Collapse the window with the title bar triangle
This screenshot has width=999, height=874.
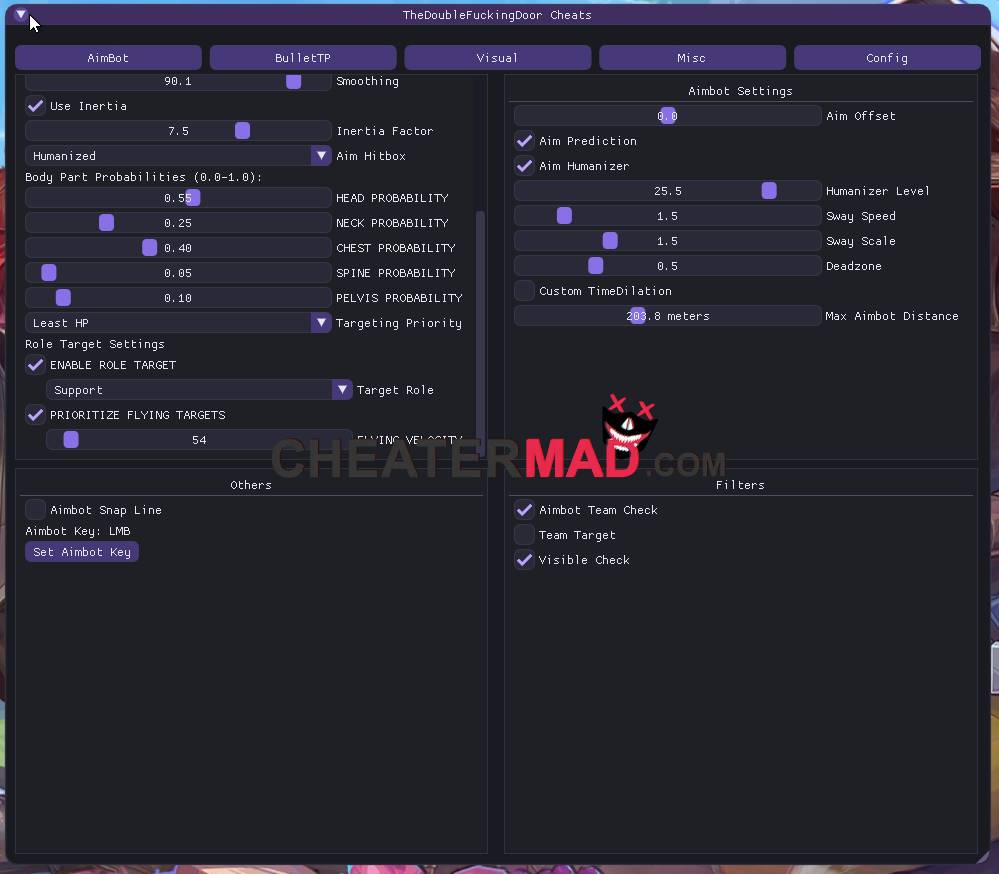[20, 13]
